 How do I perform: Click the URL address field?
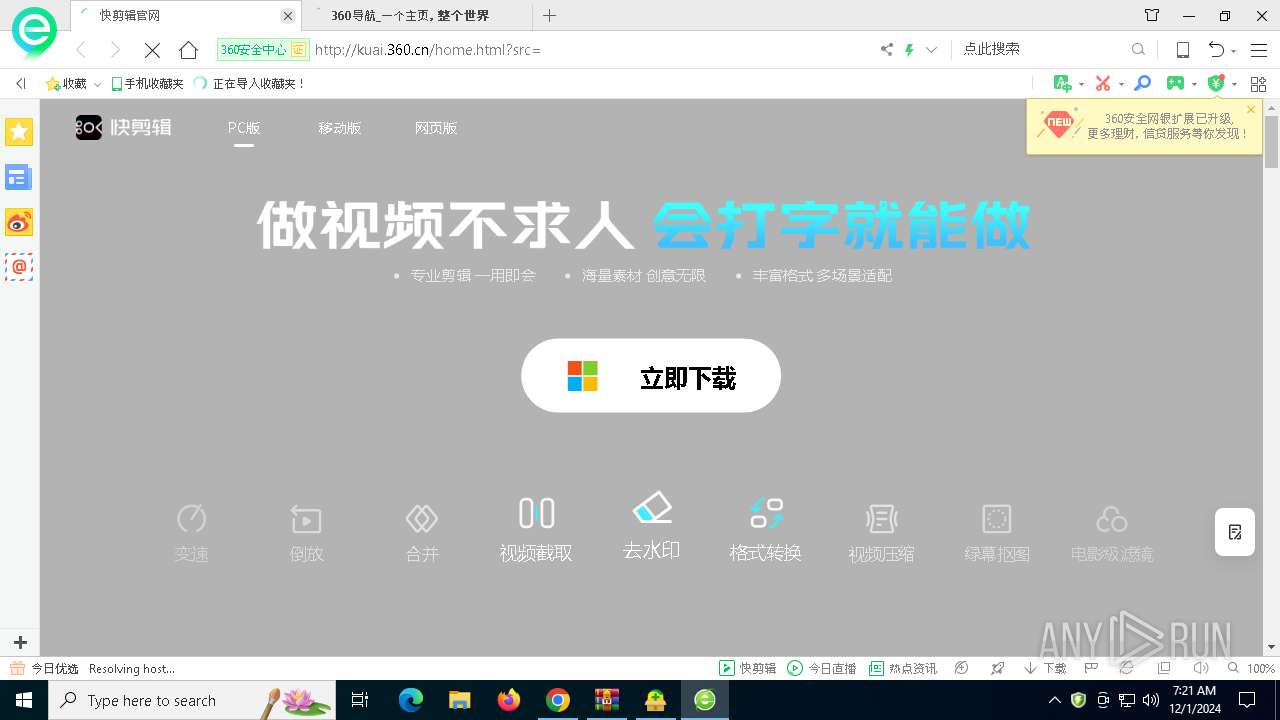(x=590, y=49)
